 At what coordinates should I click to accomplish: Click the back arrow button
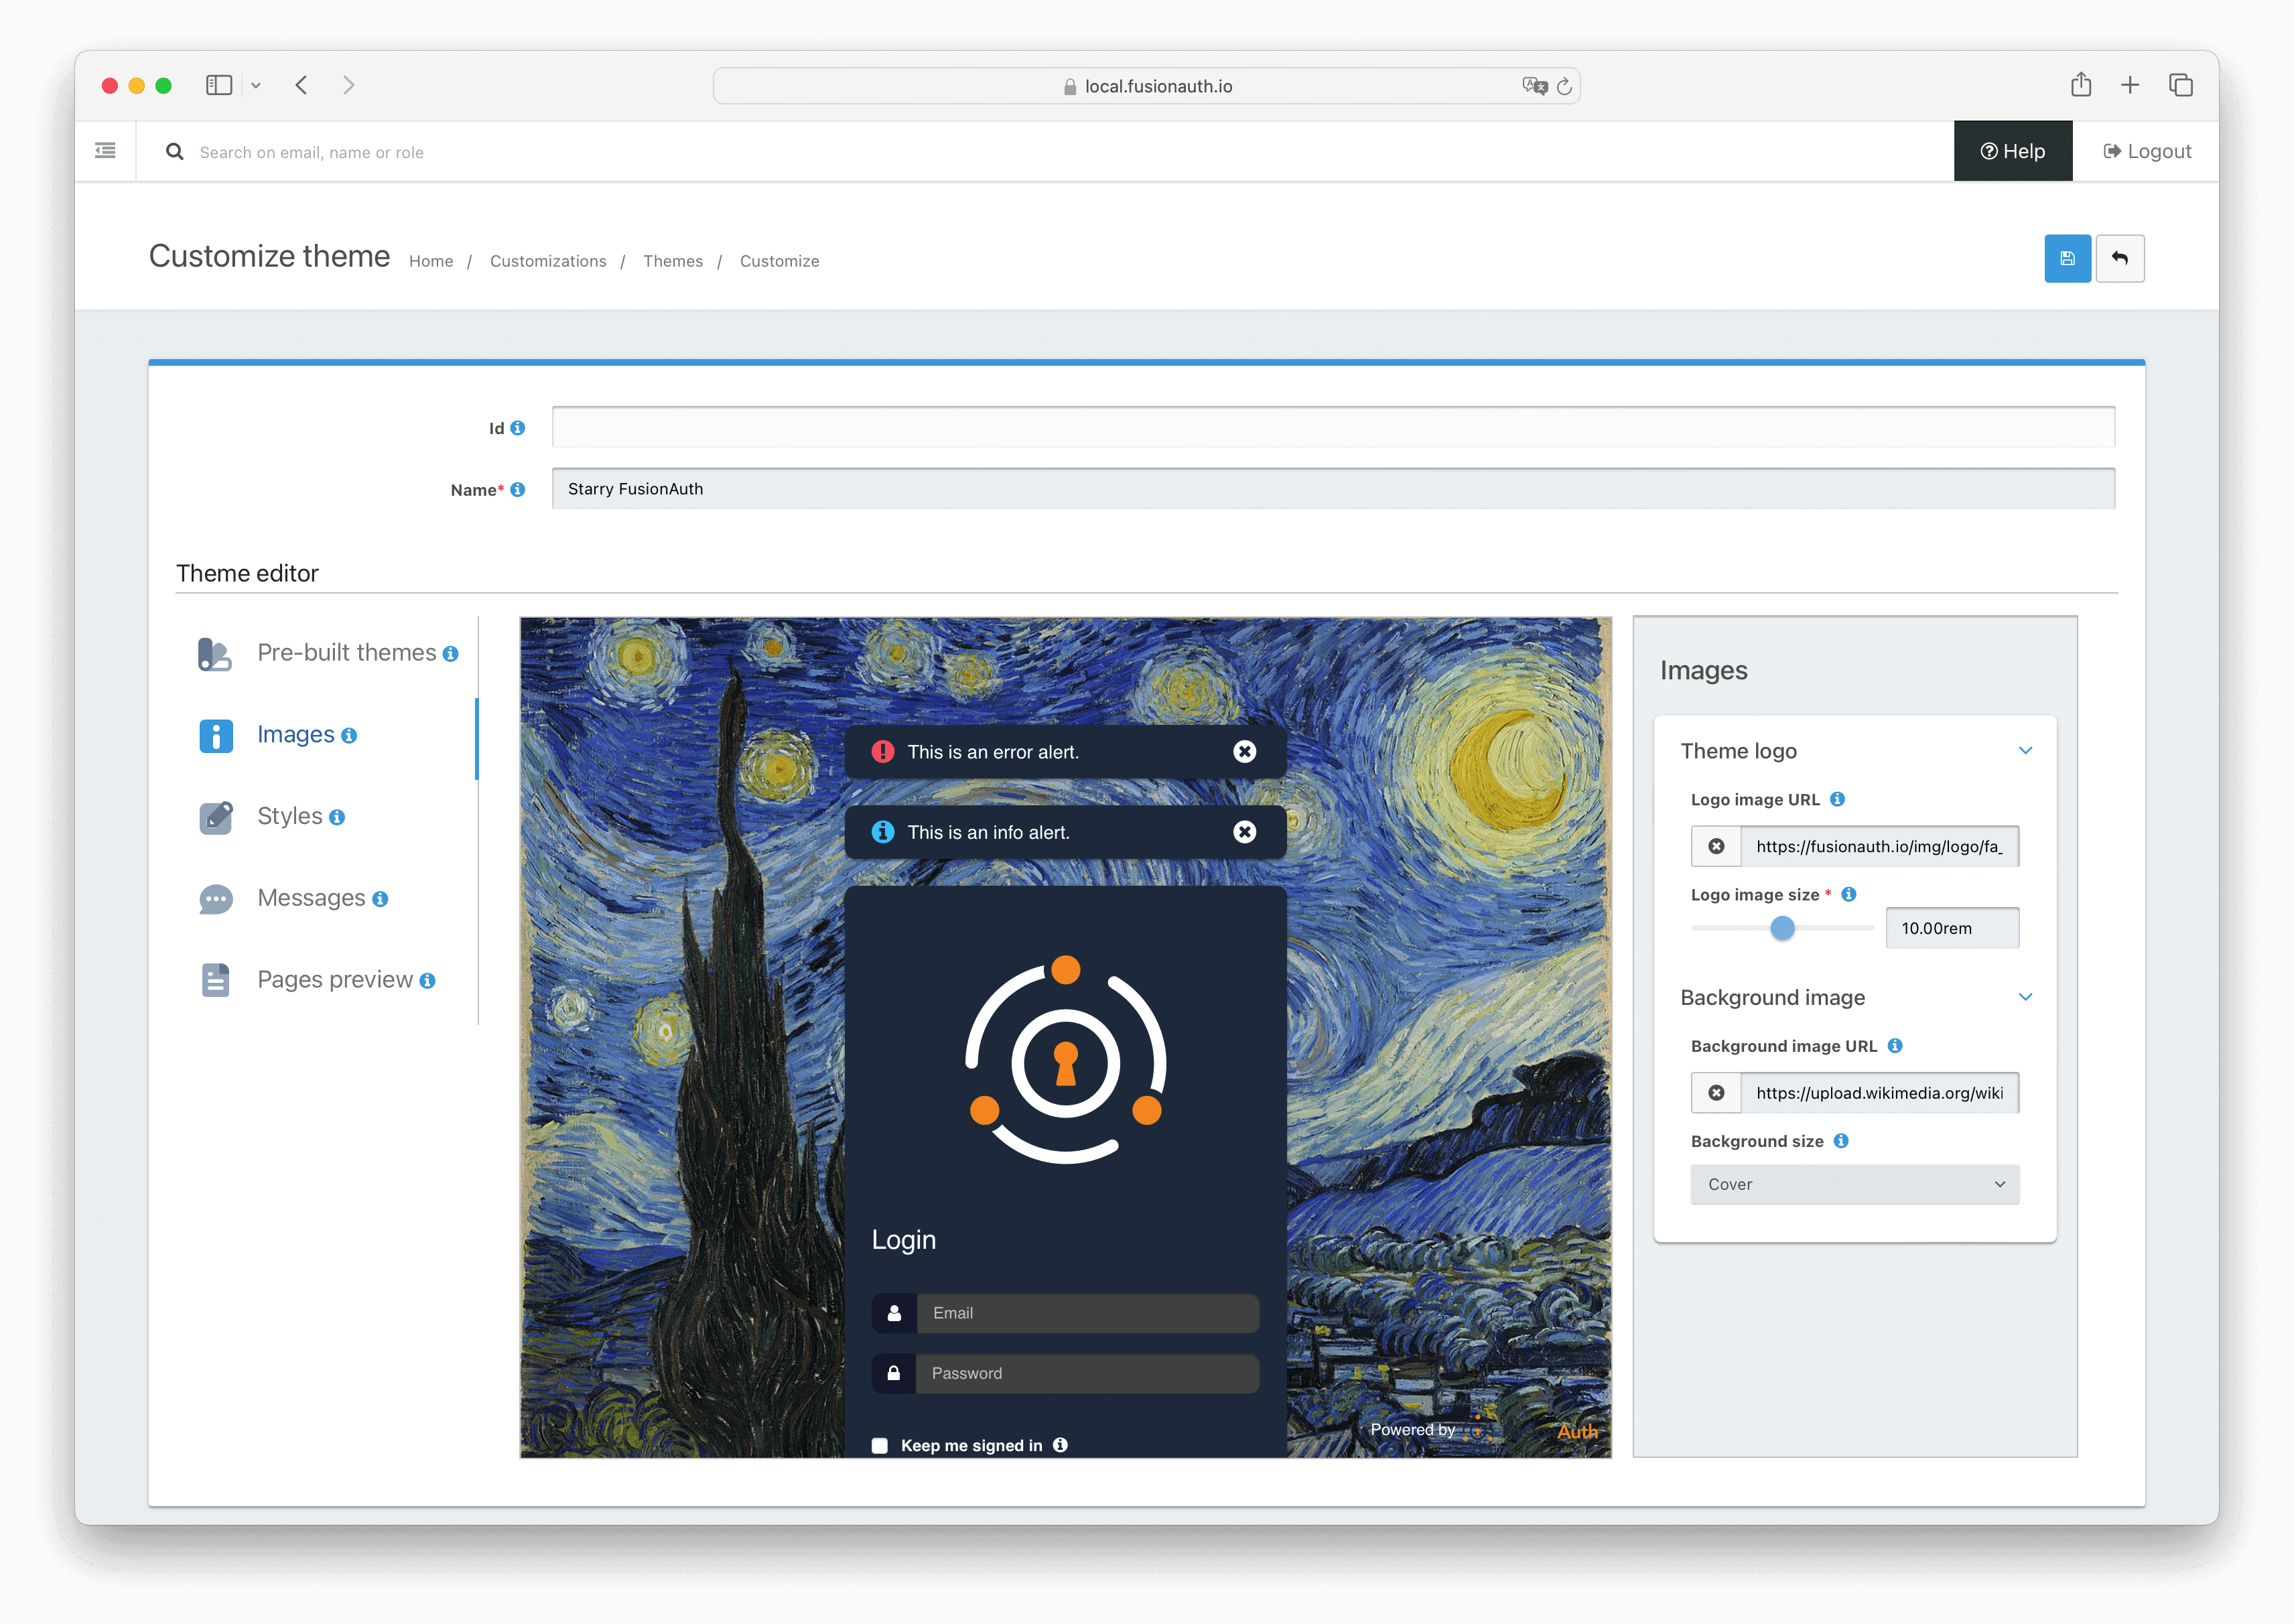tap(2119, 259)
